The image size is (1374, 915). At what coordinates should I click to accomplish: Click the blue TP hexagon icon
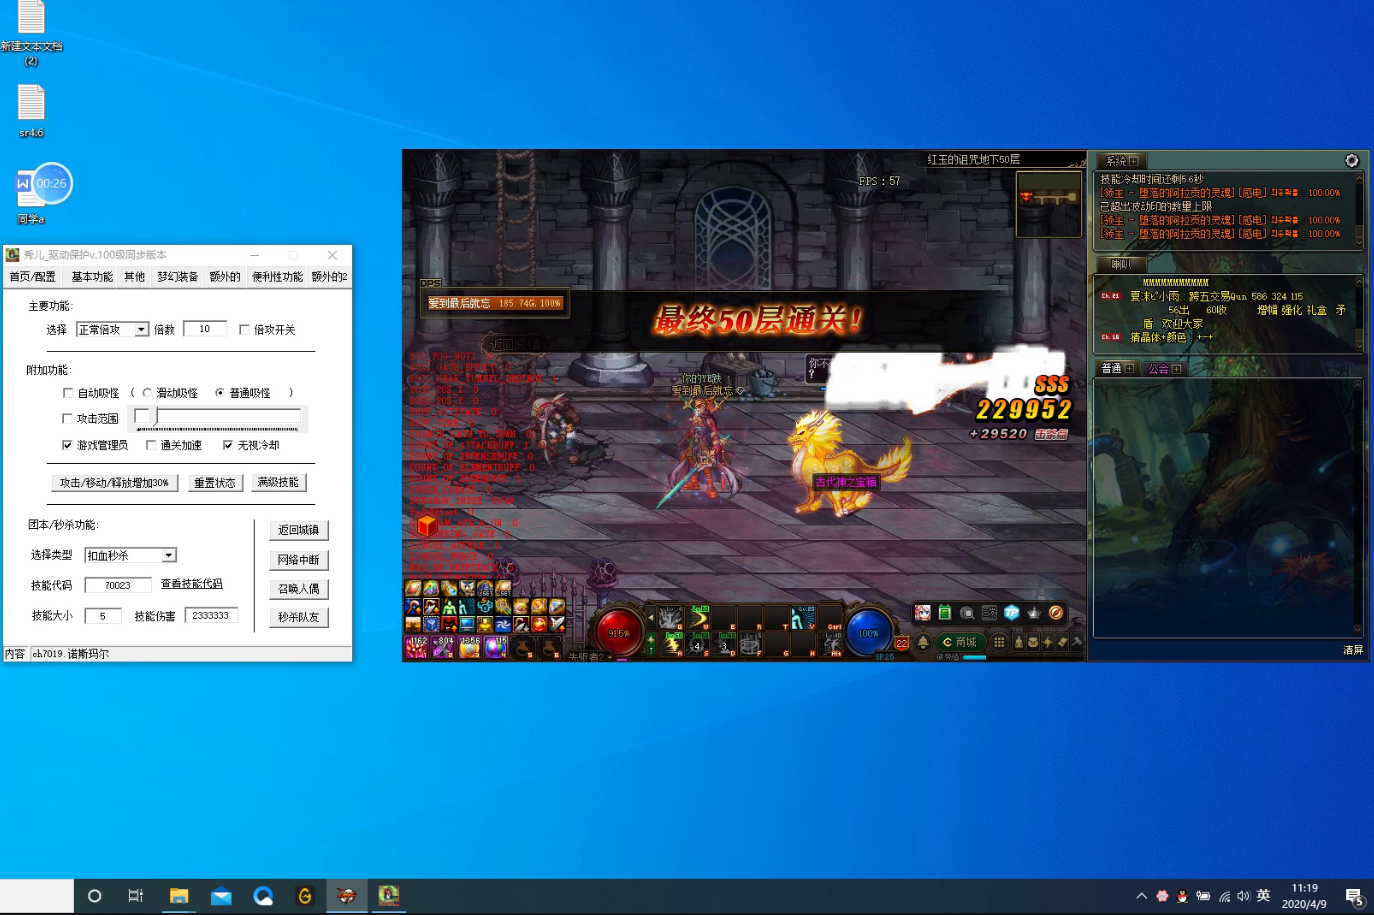point(1011,613)
